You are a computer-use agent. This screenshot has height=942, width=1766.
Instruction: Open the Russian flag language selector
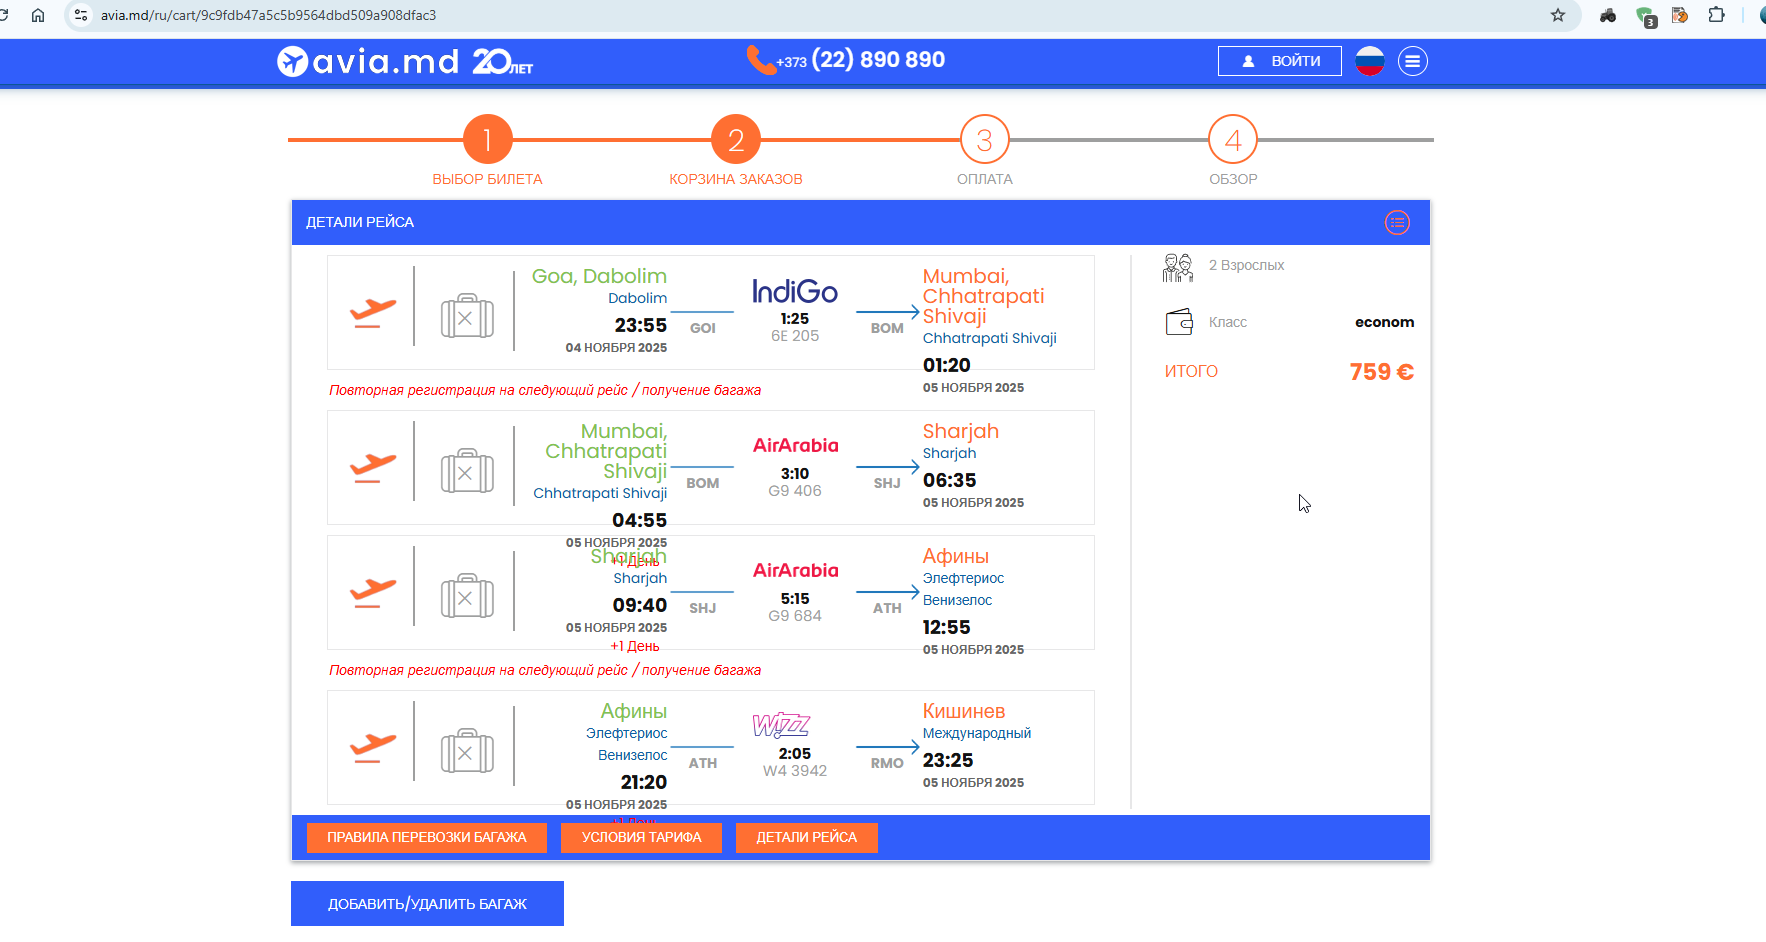(x=1369, y=61)
